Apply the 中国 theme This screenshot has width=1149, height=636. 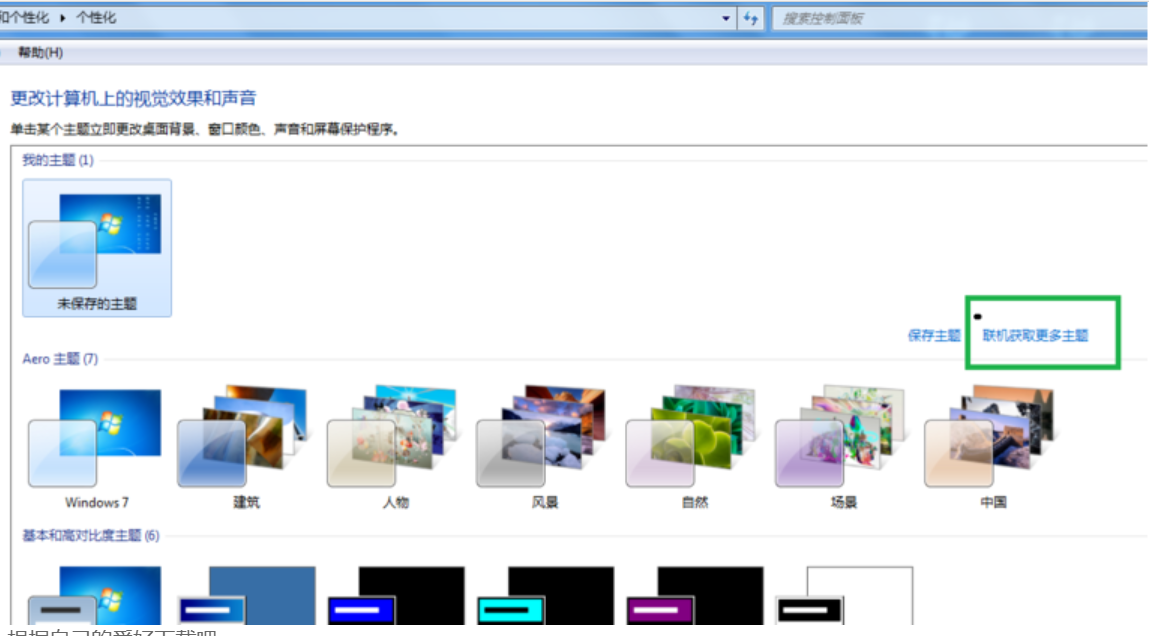(x=992, y=440)
